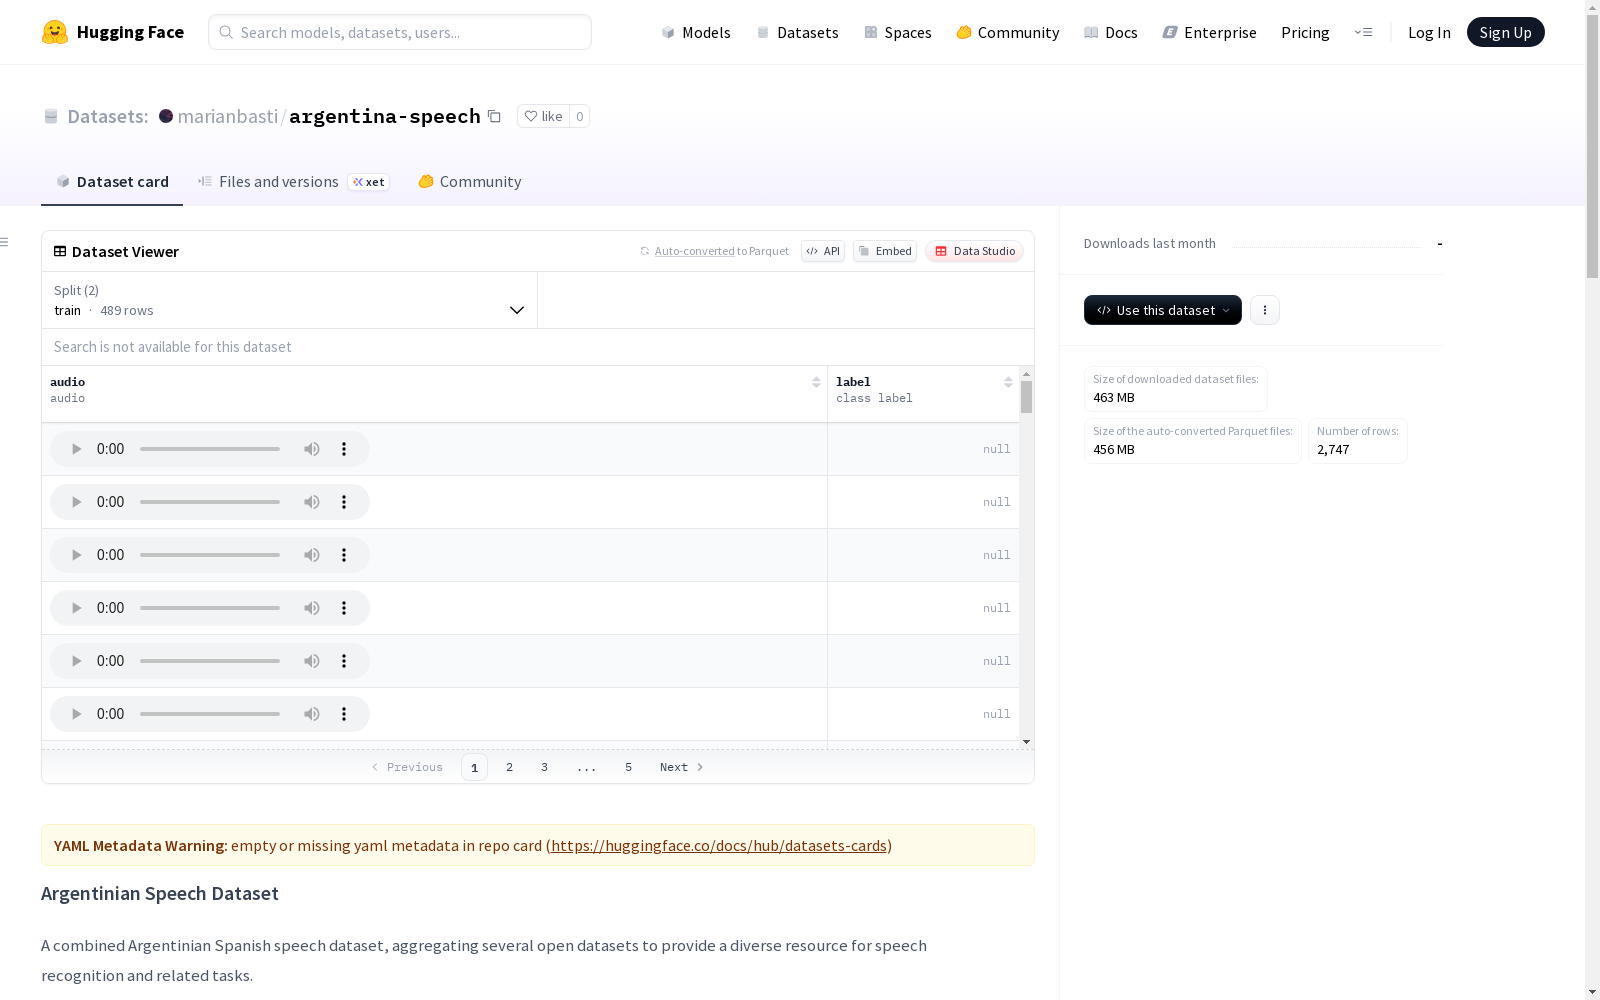Go to page 3 of the table
Image resolution: width=1600 pixels, height=1000 pixels.
click(545, 767)
